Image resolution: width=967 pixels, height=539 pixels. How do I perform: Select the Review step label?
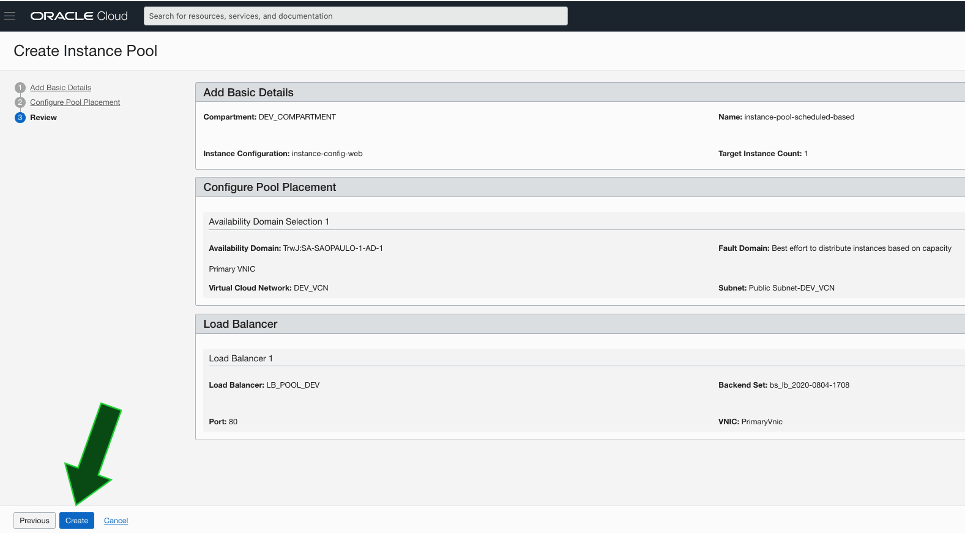(44, 118)
